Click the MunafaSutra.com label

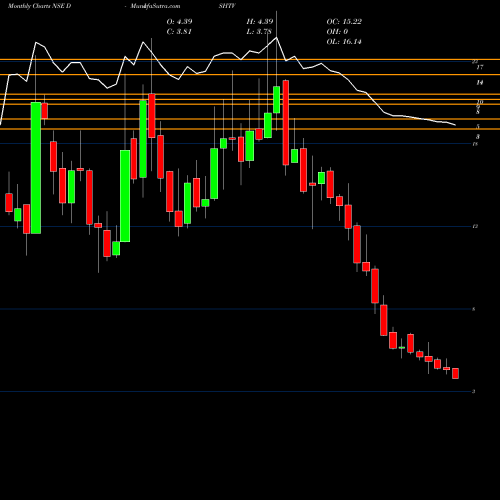155,6
